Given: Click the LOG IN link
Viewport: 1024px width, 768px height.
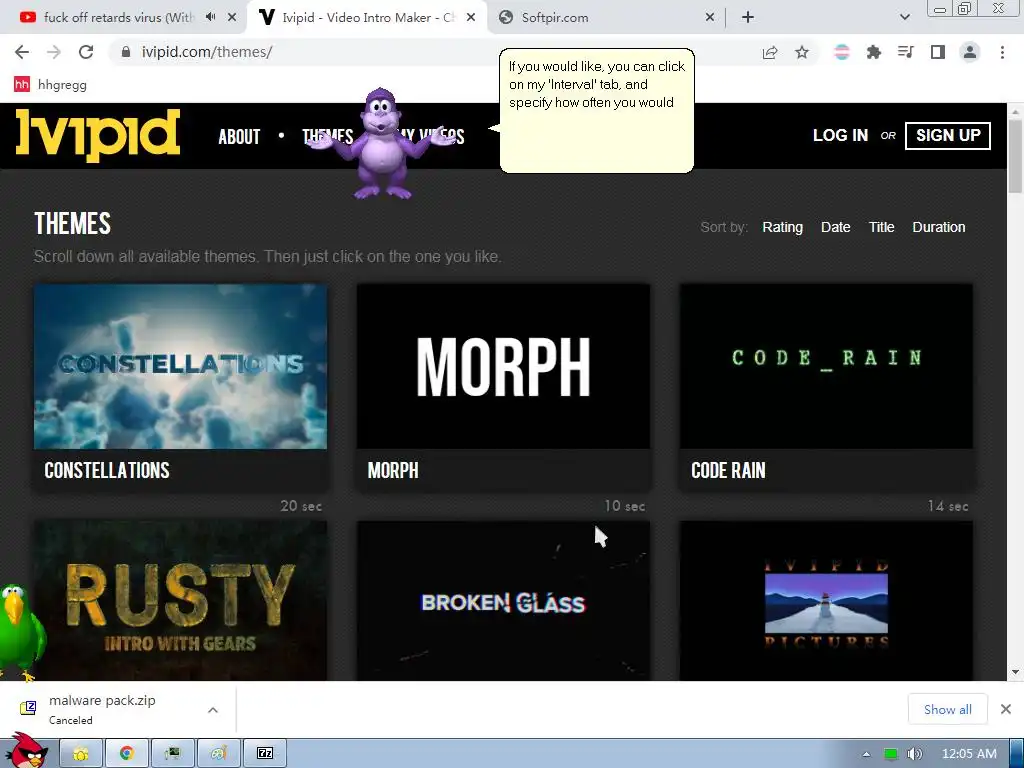Looking at the screenshot, I should [840, 135].
